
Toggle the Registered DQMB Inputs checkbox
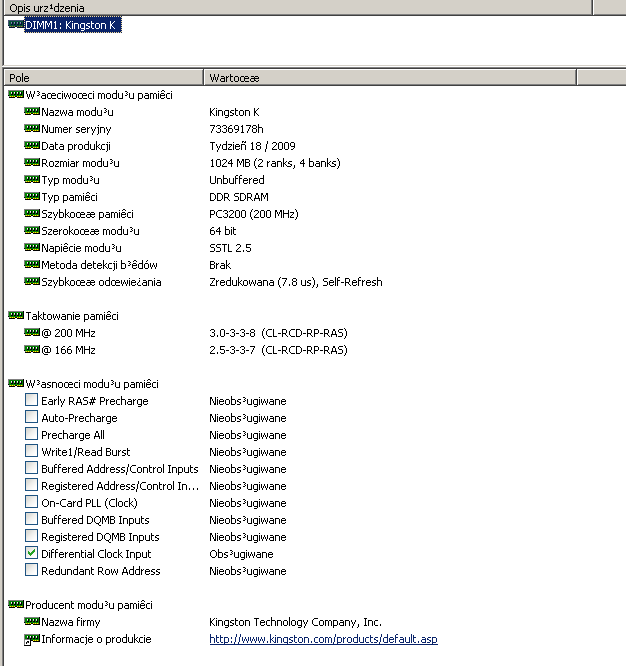tap(31, 536)
